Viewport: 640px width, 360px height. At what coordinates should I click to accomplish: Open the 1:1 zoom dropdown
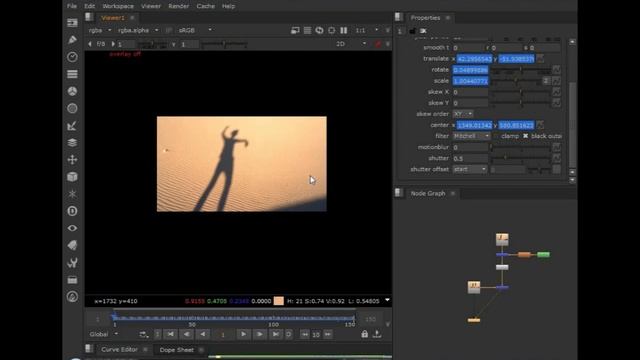pos(367,30)
